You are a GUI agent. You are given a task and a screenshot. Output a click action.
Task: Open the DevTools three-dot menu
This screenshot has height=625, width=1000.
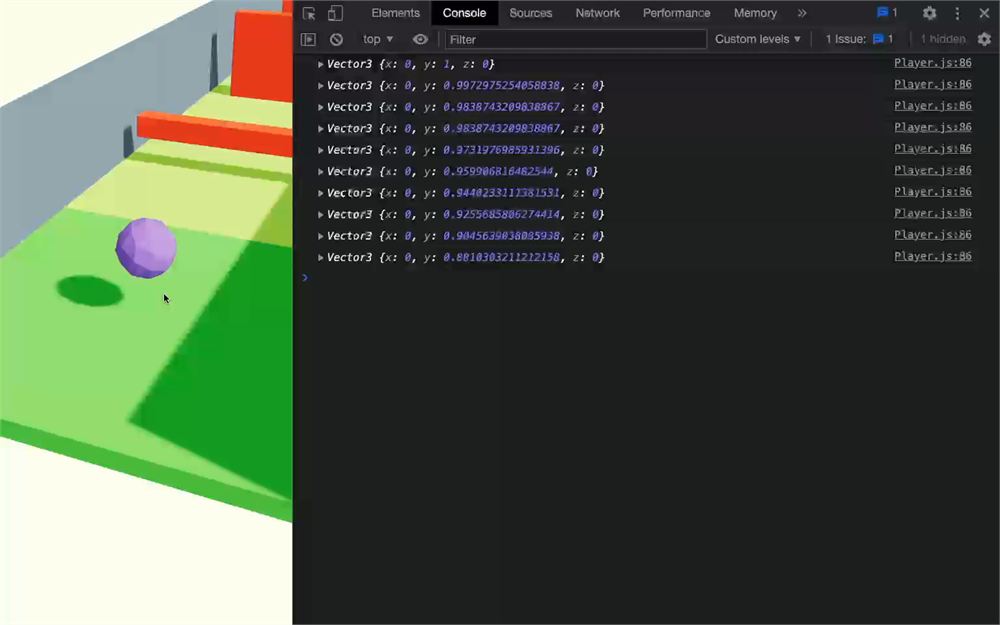click(x=957, y=13)
